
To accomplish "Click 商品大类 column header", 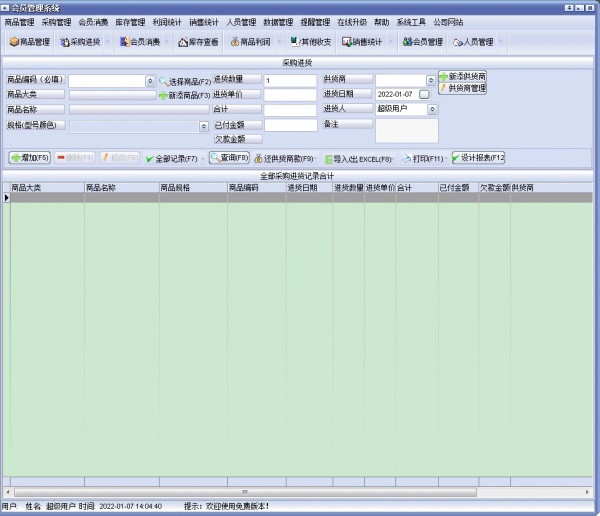I will pyautogui.click(x=47, y=188).
